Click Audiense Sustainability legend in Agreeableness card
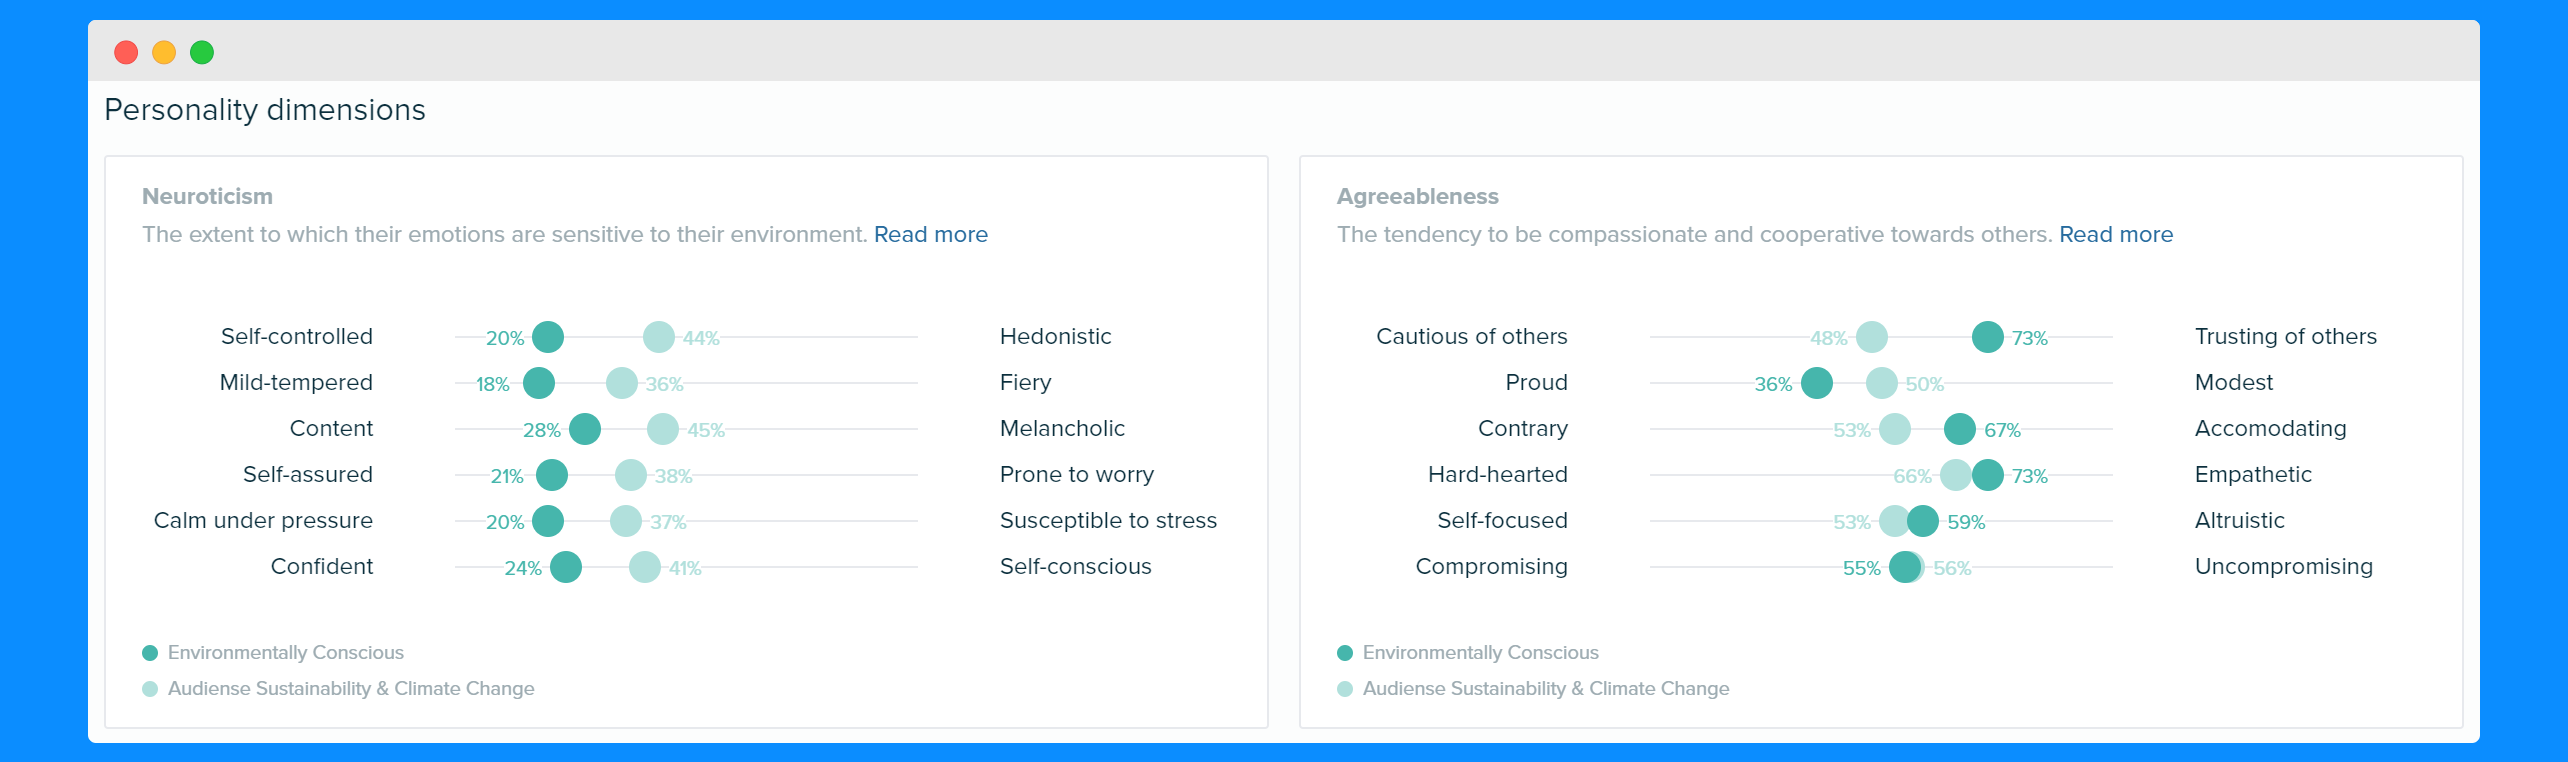 (1534, 689)
